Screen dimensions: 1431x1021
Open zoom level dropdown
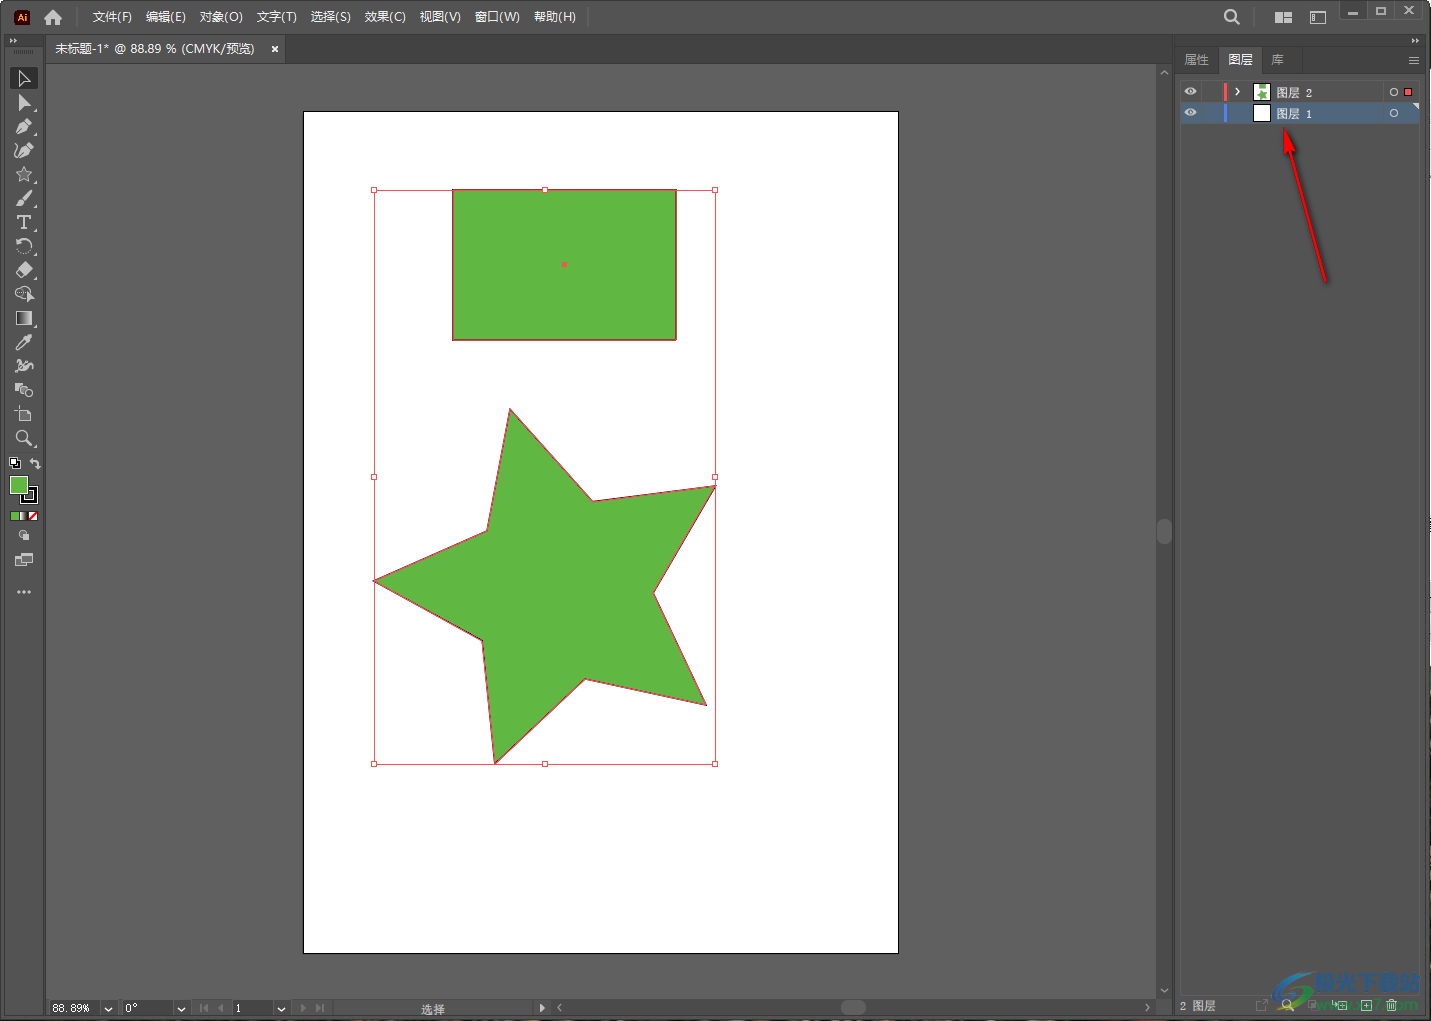tap(108, 1008)
